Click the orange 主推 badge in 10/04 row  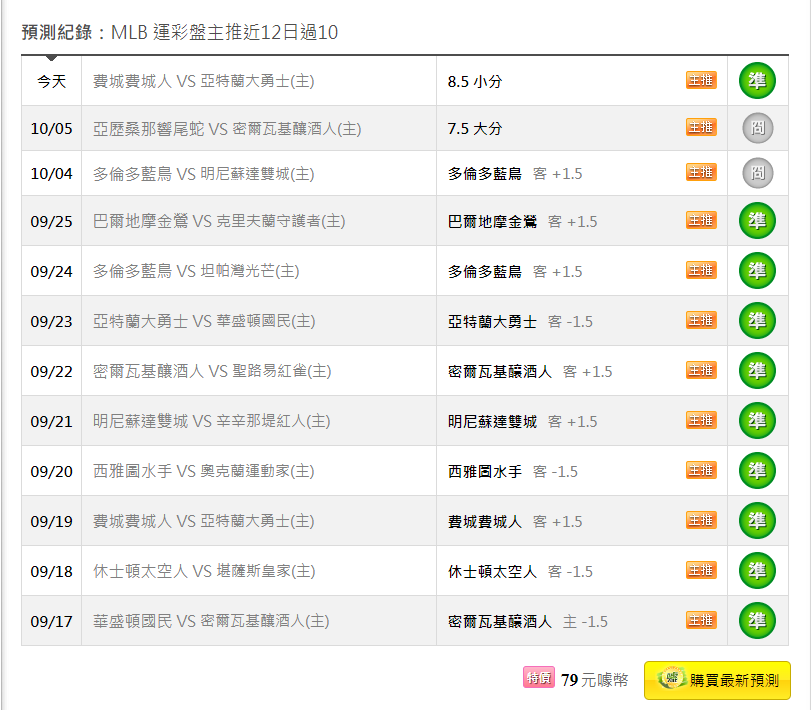(x=701, y=172)
